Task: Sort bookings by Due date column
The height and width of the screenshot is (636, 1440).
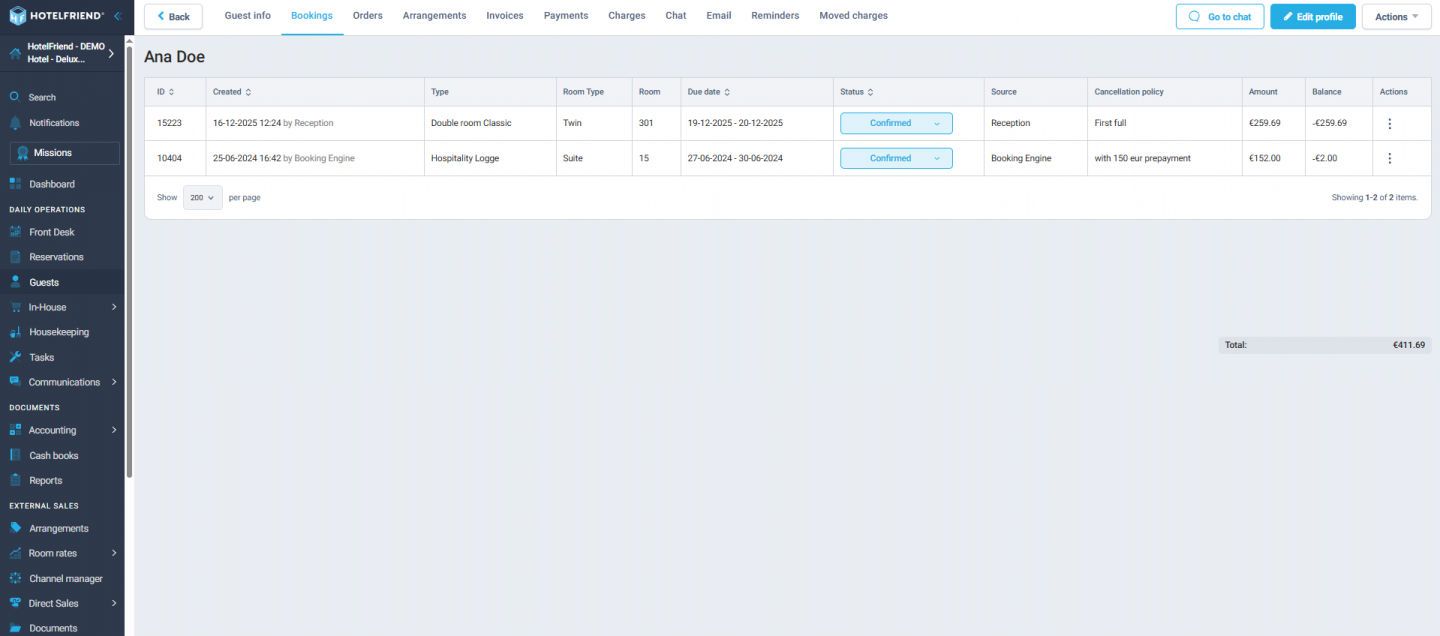Action: click(708, 92)
